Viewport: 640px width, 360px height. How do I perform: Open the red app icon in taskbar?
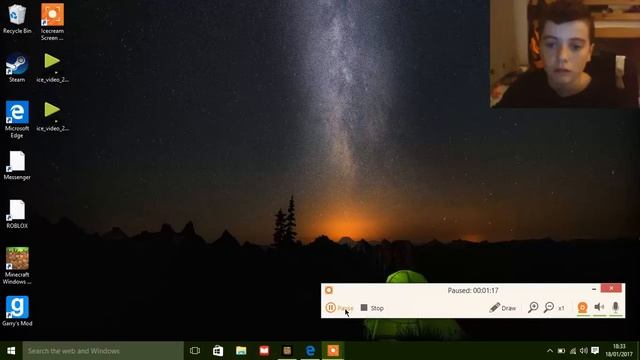pyautogui.click(x=264, y=351)
